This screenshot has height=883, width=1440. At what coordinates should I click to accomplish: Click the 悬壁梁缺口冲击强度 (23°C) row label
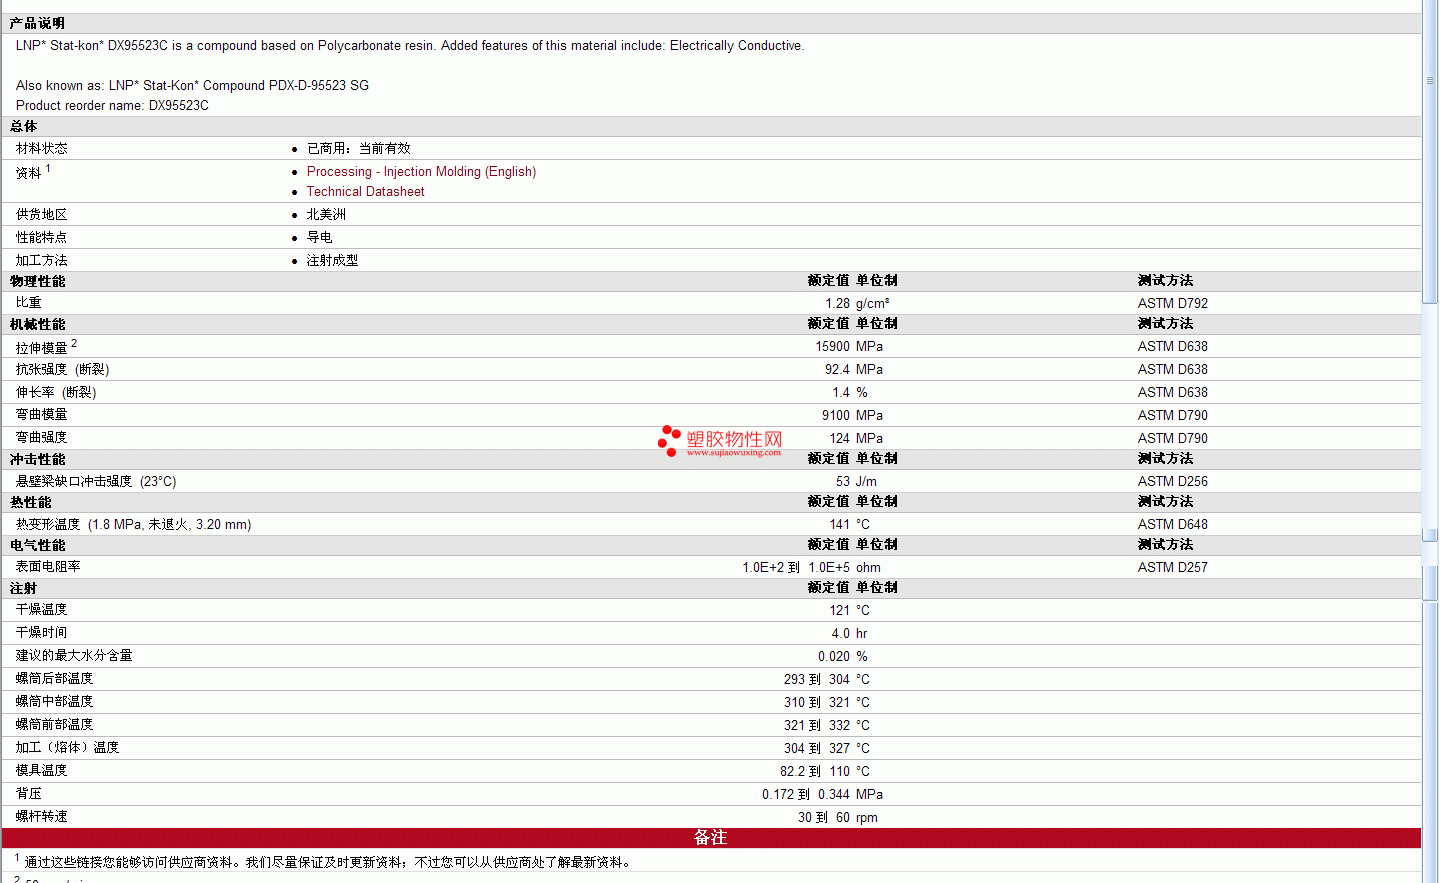point(96,482)
